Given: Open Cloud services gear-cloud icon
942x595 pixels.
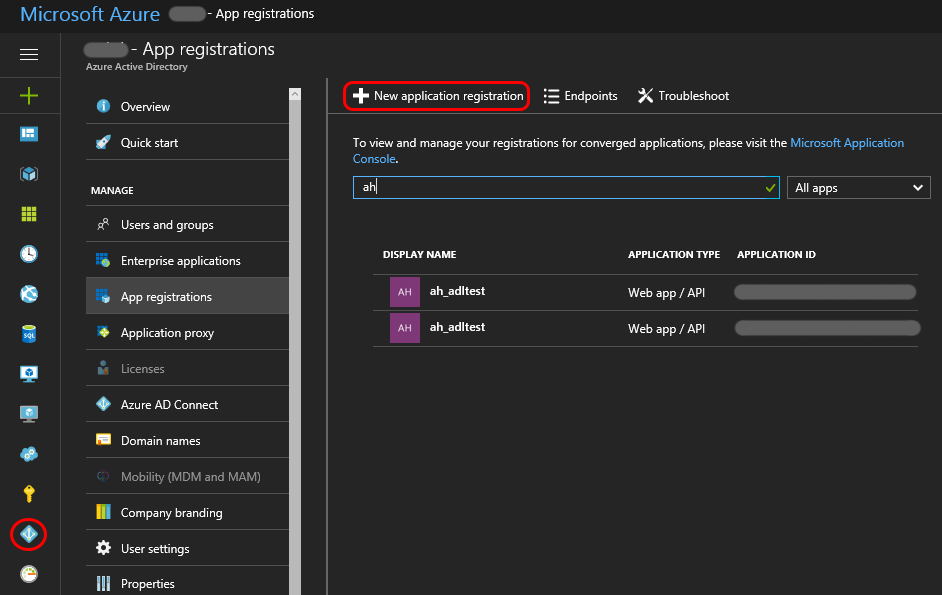Looking at the screenshot, I should 29,454.
